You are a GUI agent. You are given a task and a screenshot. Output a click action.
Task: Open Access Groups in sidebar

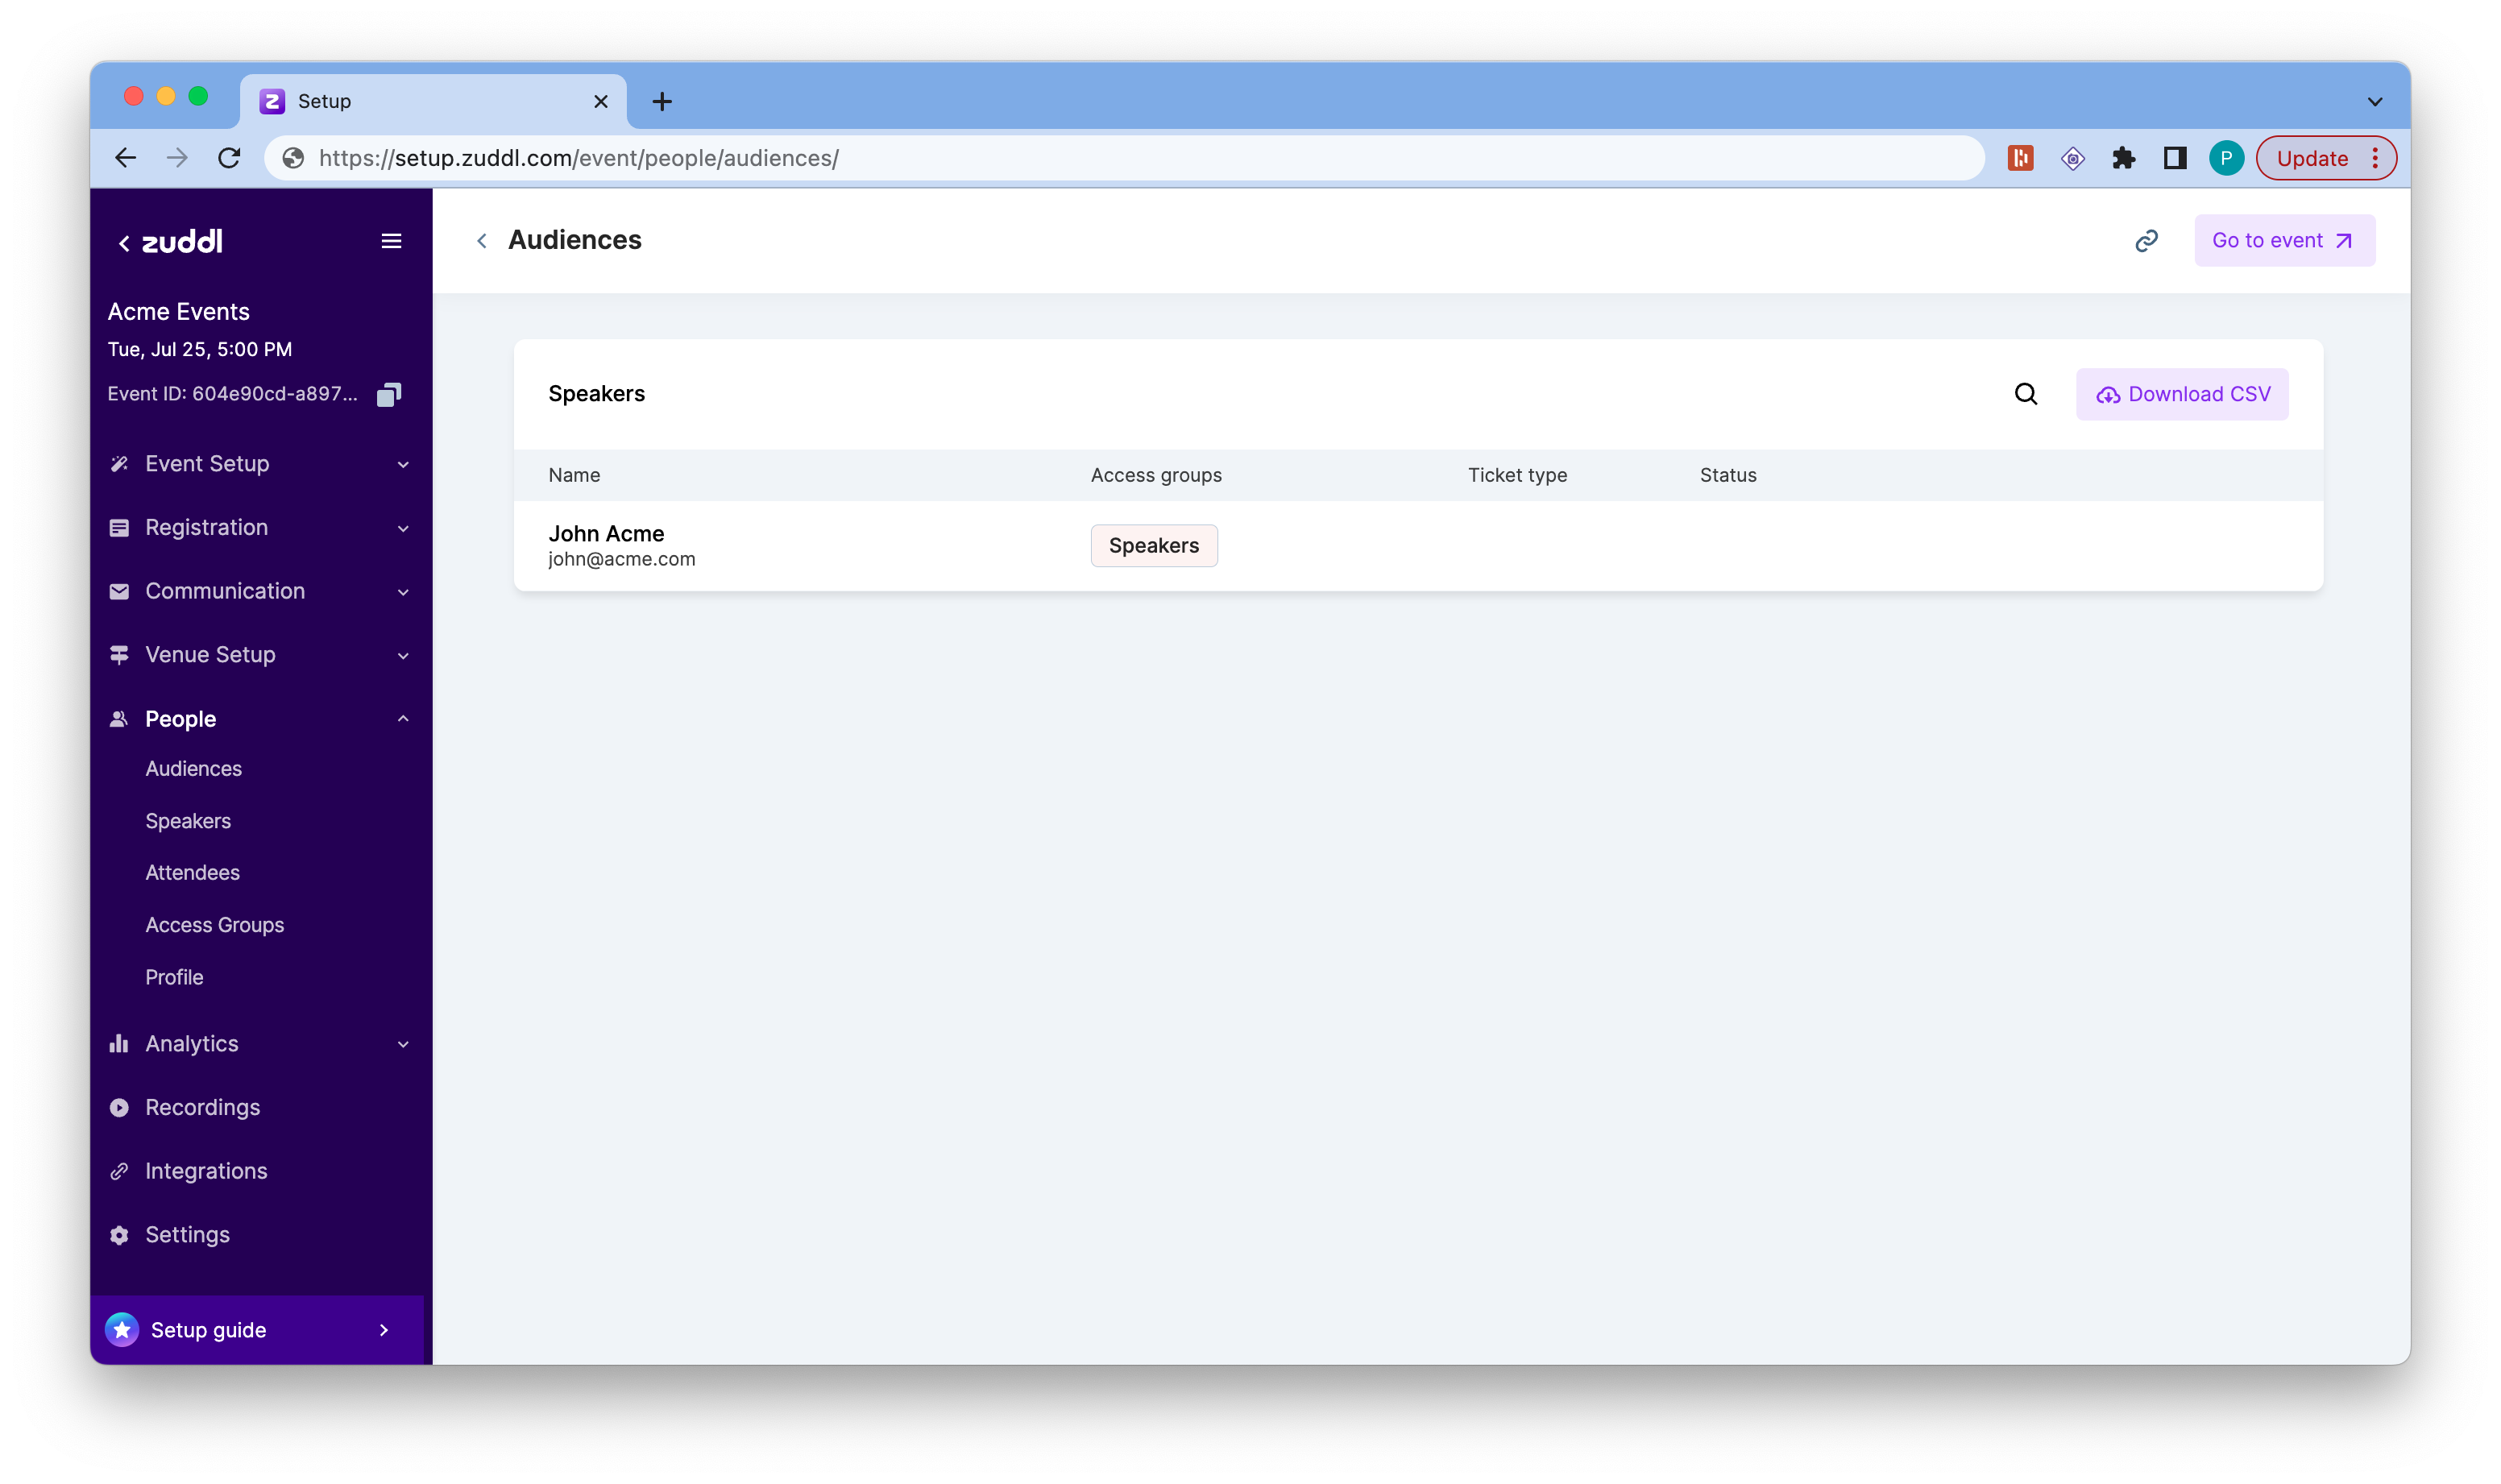pos(214,925)
